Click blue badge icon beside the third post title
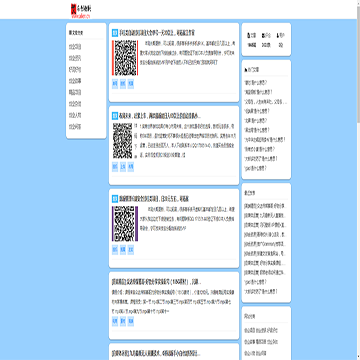The height and width of the screenshot is (360, 360). tap(115, 199)
